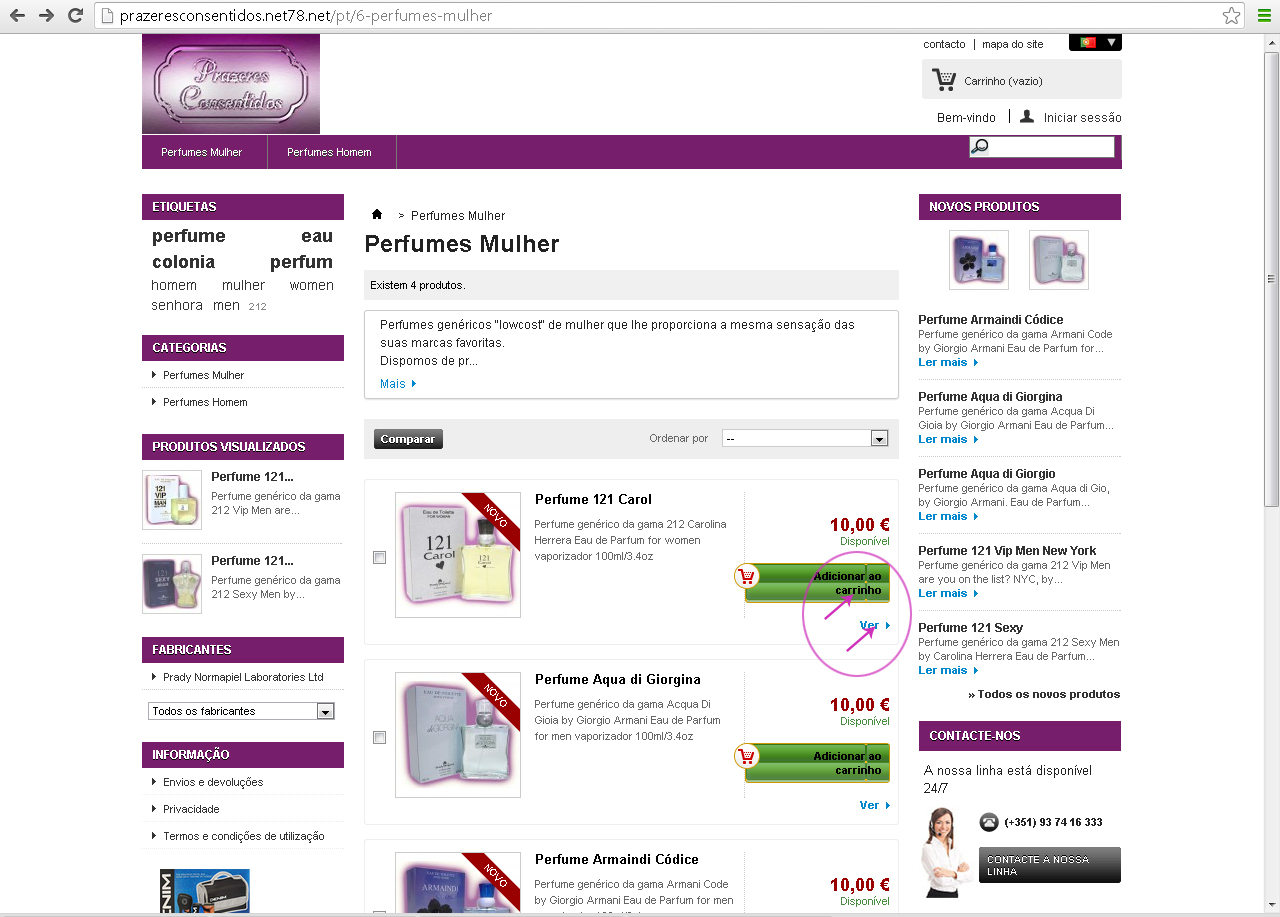Open the Ordenar por dropdown
Image resolution: width=1280 pixels, height=917 pixels.
pyautogui.click(x=805, y=438)
